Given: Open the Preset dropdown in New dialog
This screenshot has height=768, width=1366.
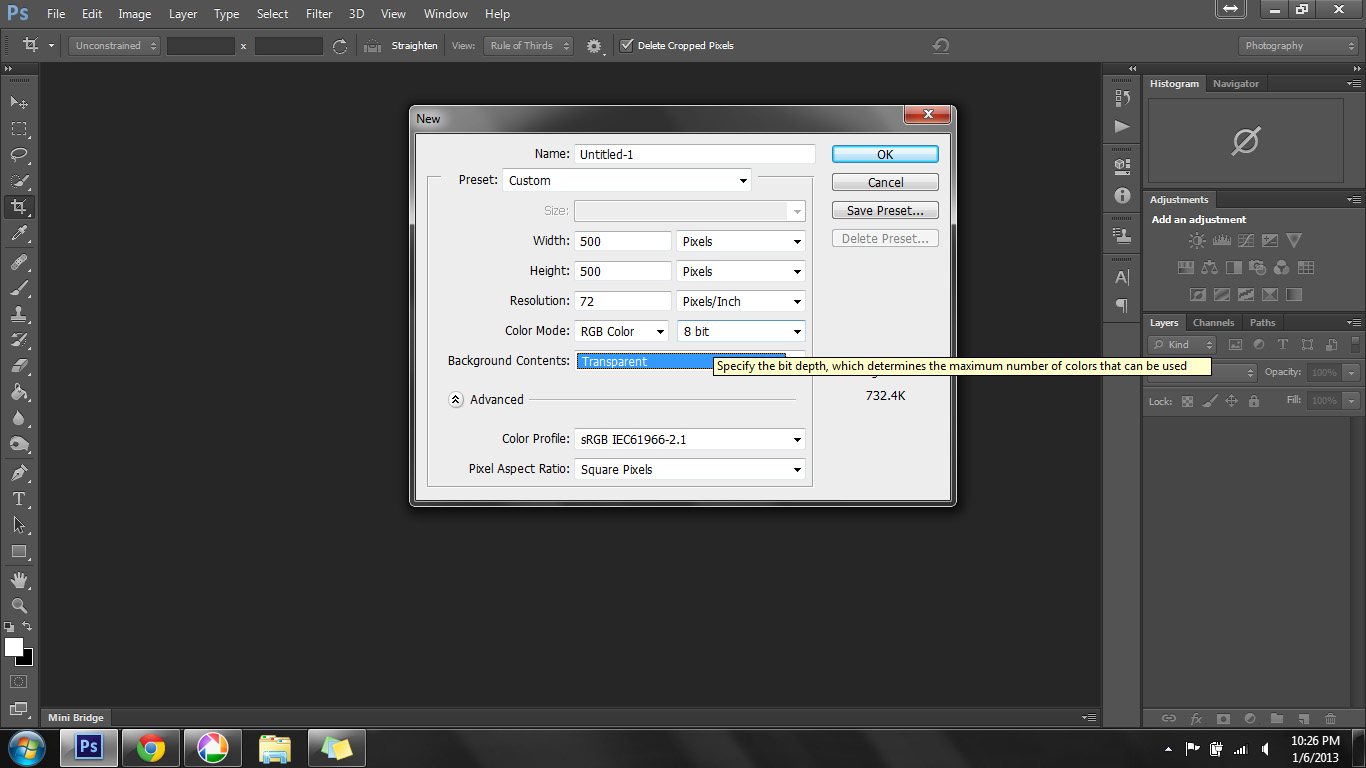Looking at the screenshot, I should 627,181.
